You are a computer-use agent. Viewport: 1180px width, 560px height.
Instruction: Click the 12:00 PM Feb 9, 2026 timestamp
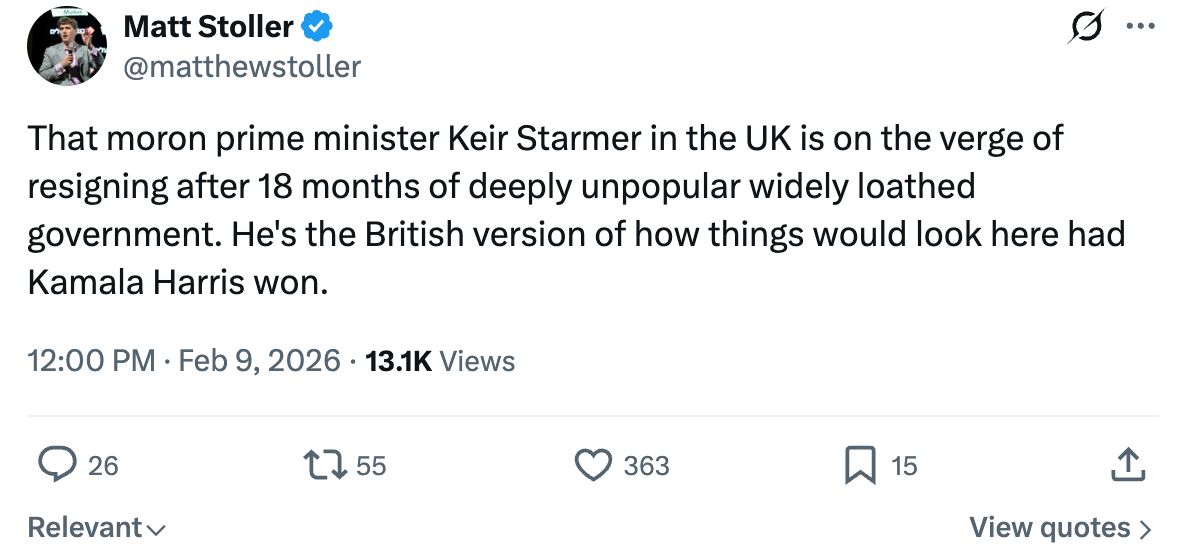point(184,361)
